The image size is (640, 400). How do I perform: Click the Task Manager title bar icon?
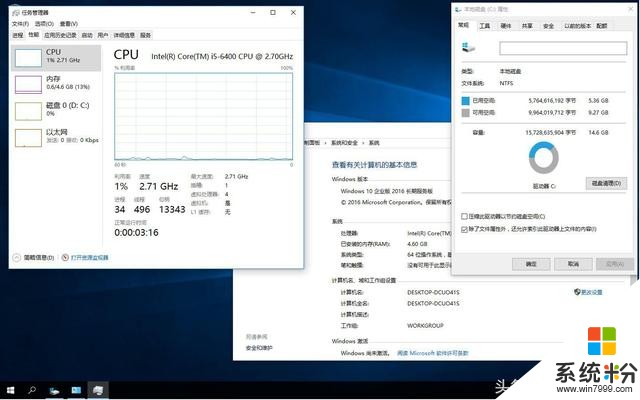16,13
